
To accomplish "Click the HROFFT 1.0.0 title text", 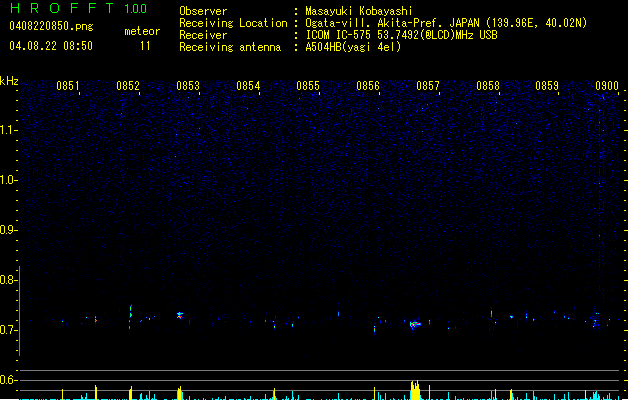I will tap(79, 8).
